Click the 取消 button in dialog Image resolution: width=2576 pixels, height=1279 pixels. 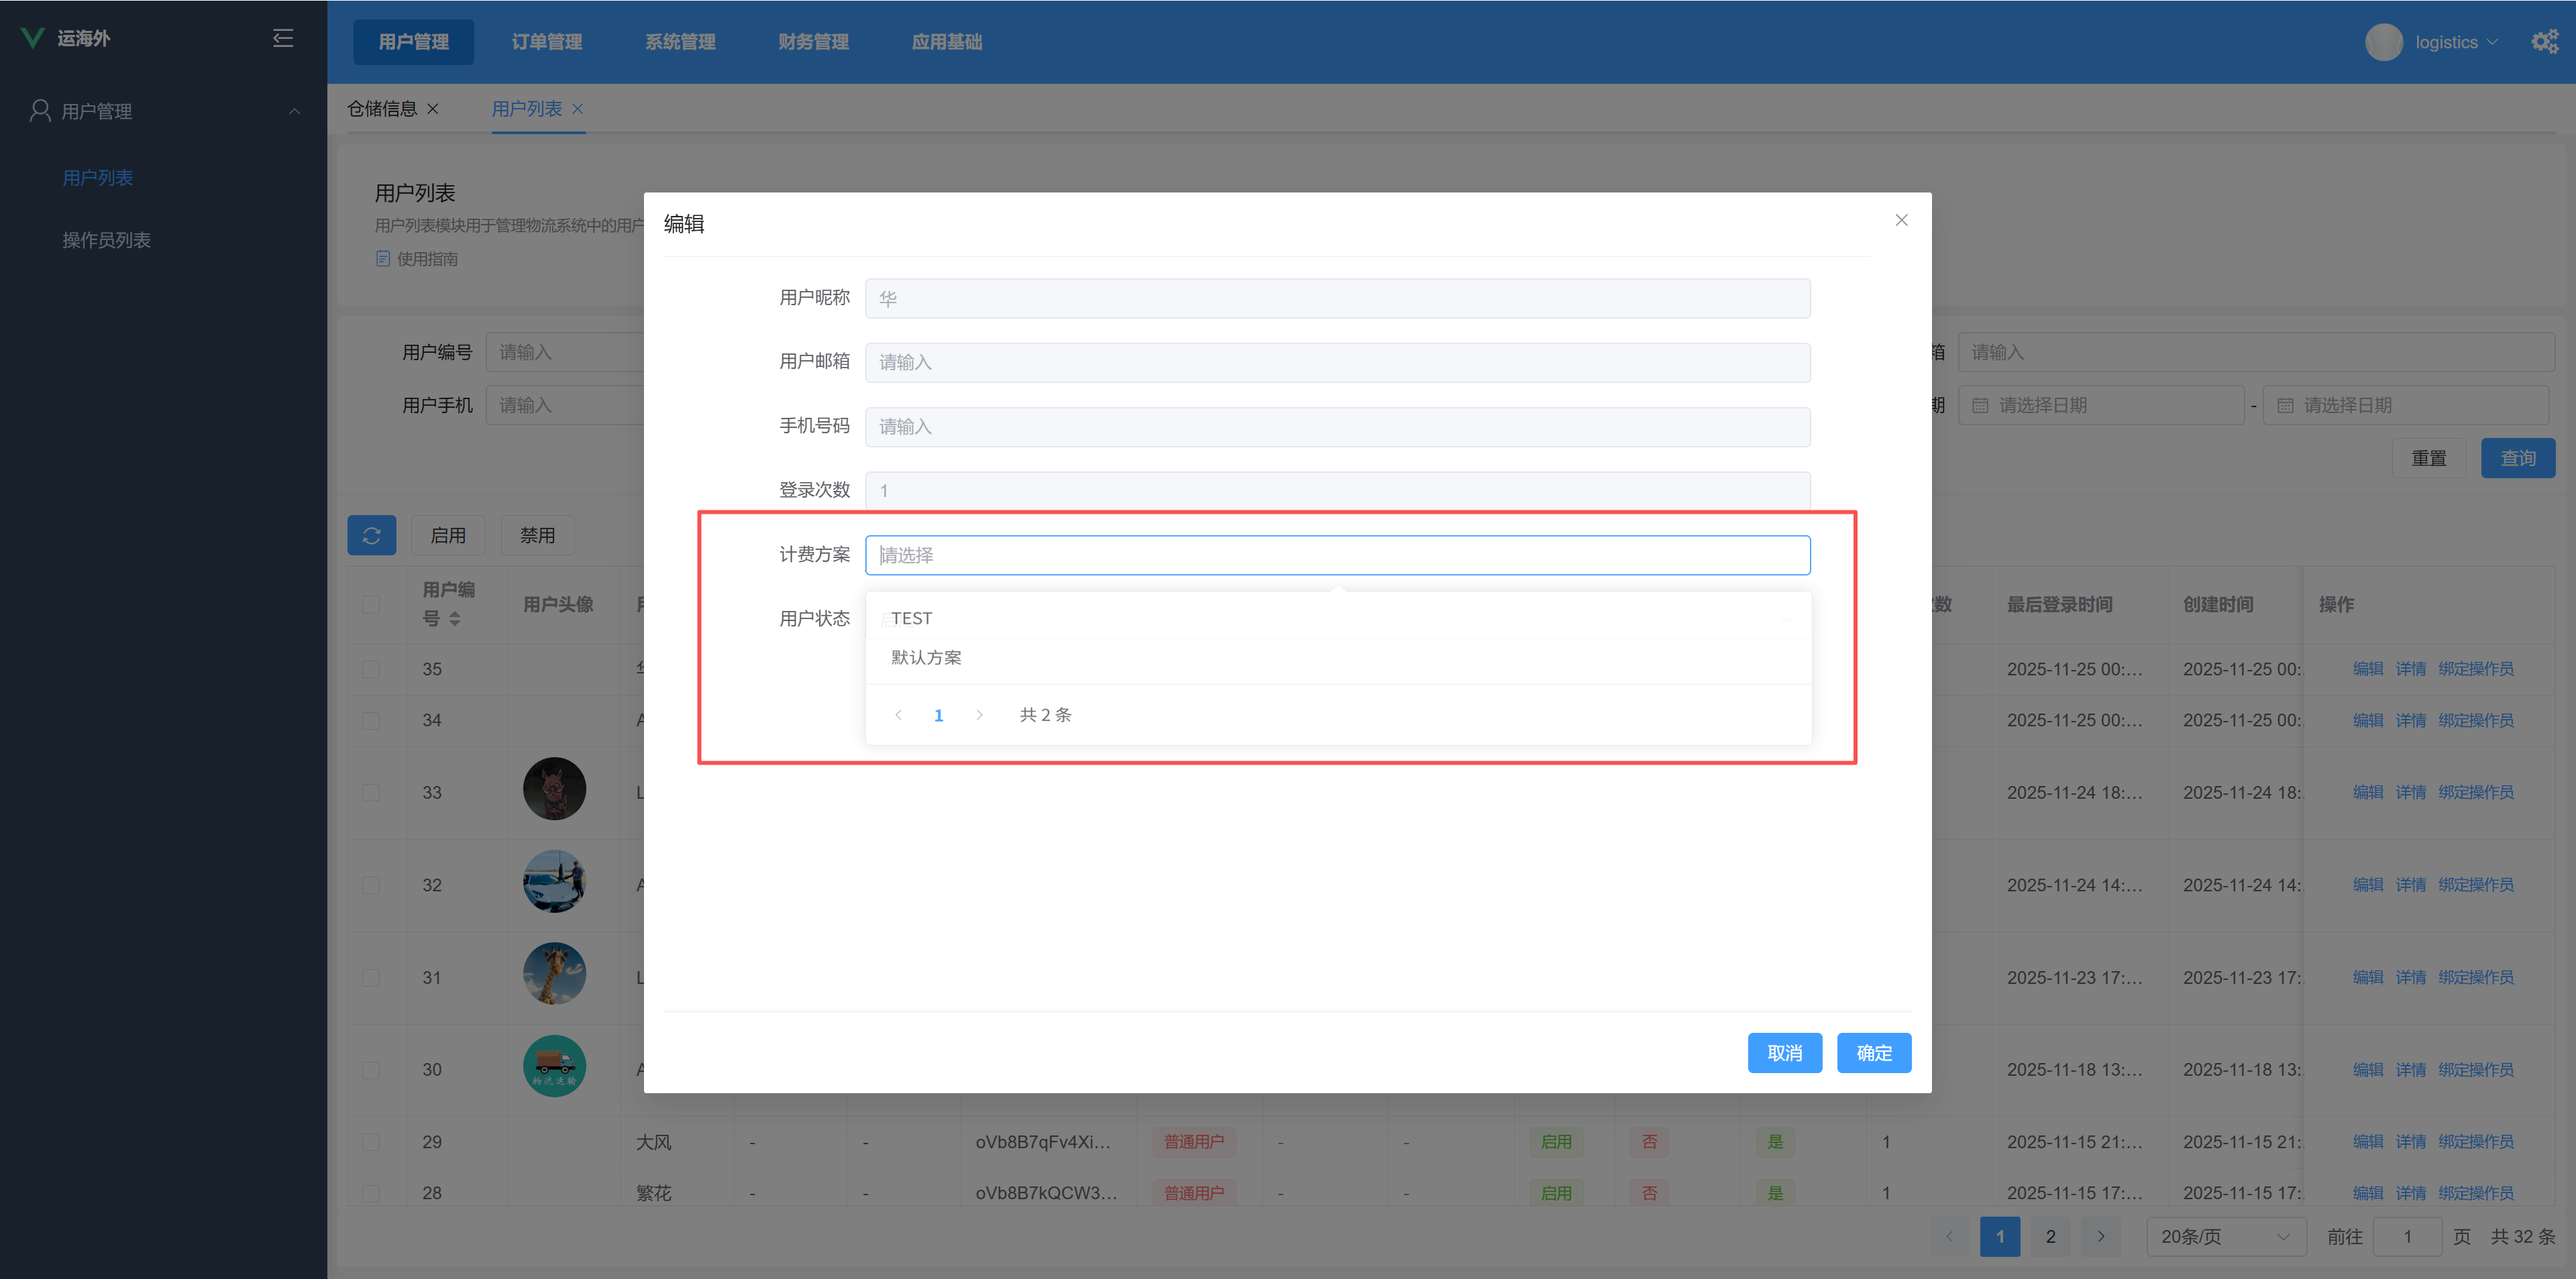pyautogui.click(x=1784, y=1053)
